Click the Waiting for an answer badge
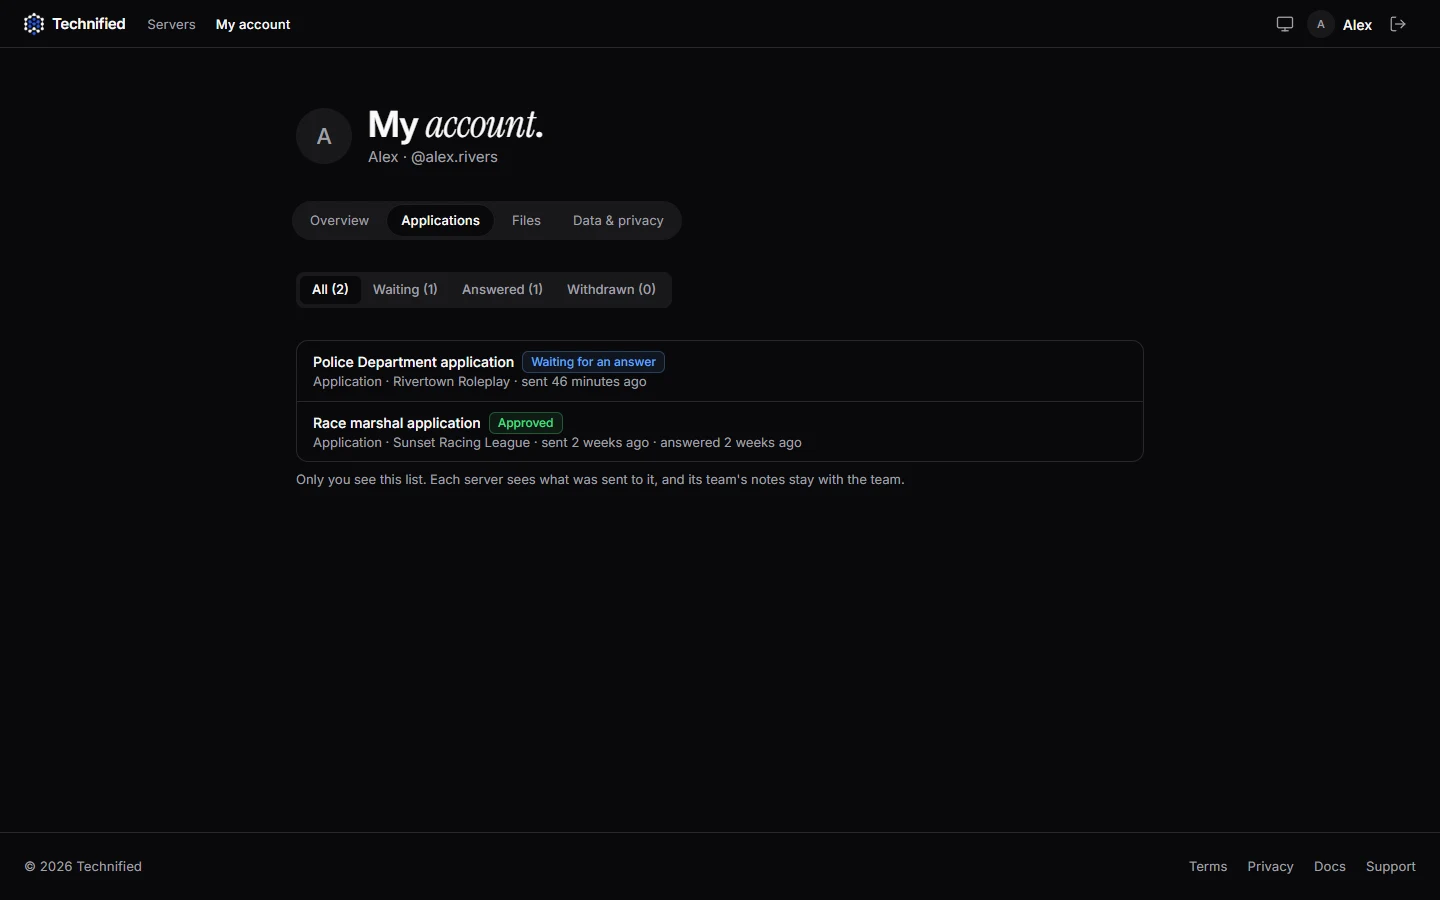 click(x=593, y=362)
